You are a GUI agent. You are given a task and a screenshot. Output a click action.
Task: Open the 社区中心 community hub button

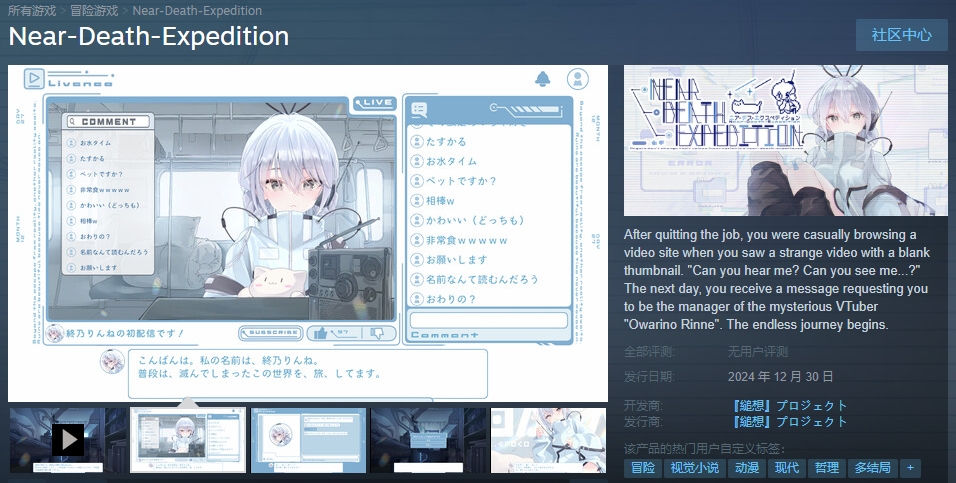(x=901, y=35)
